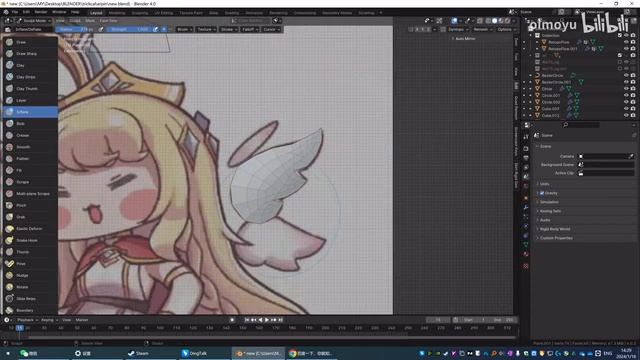The image size is (640, 360).
Task: Open the Options popover in header
Action: click(x=506, y=29)
